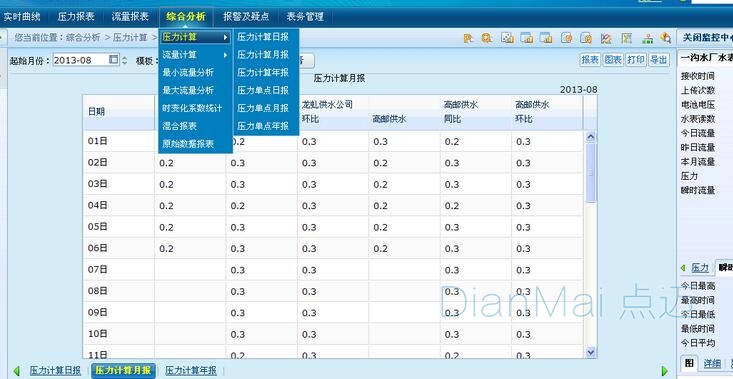Click the table scrollbar up arrow
The image size is (733, 379).
590,137
